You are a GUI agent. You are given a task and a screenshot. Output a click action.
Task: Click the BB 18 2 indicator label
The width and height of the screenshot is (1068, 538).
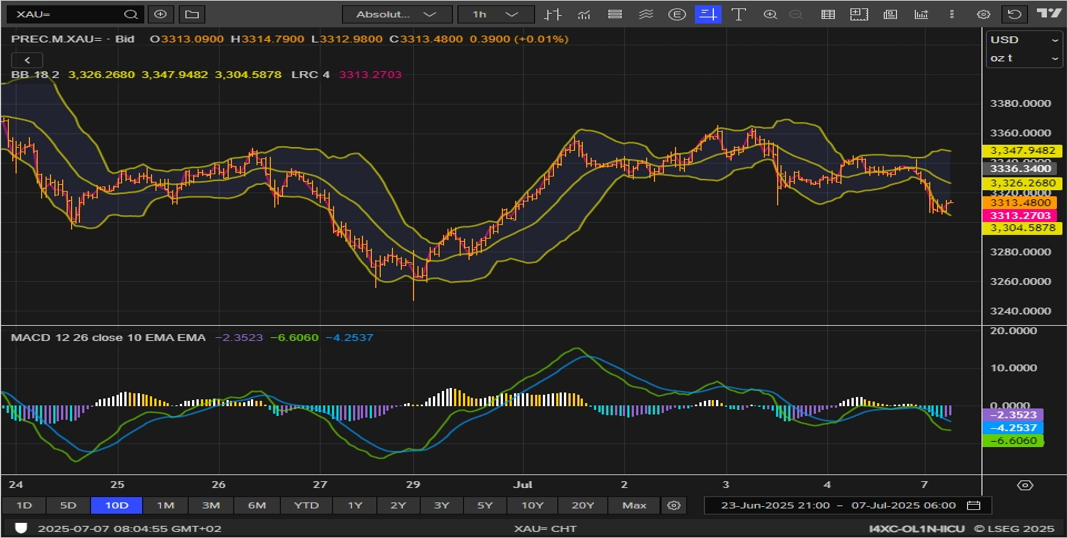click(35, 74)
